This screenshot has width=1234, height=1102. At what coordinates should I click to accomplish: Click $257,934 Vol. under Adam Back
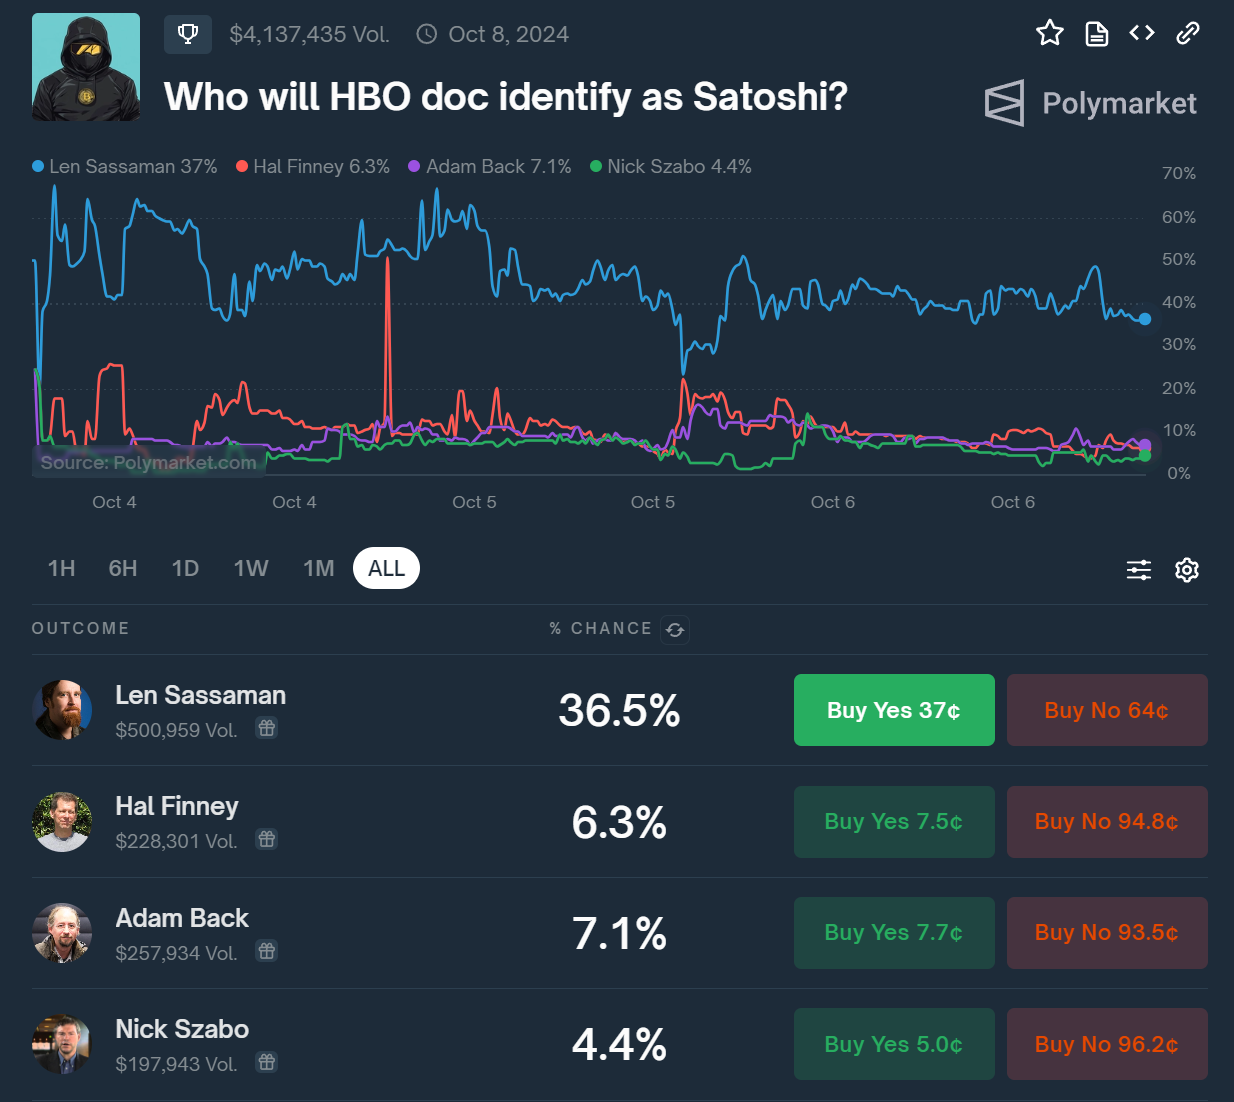[x=176, y=953]
